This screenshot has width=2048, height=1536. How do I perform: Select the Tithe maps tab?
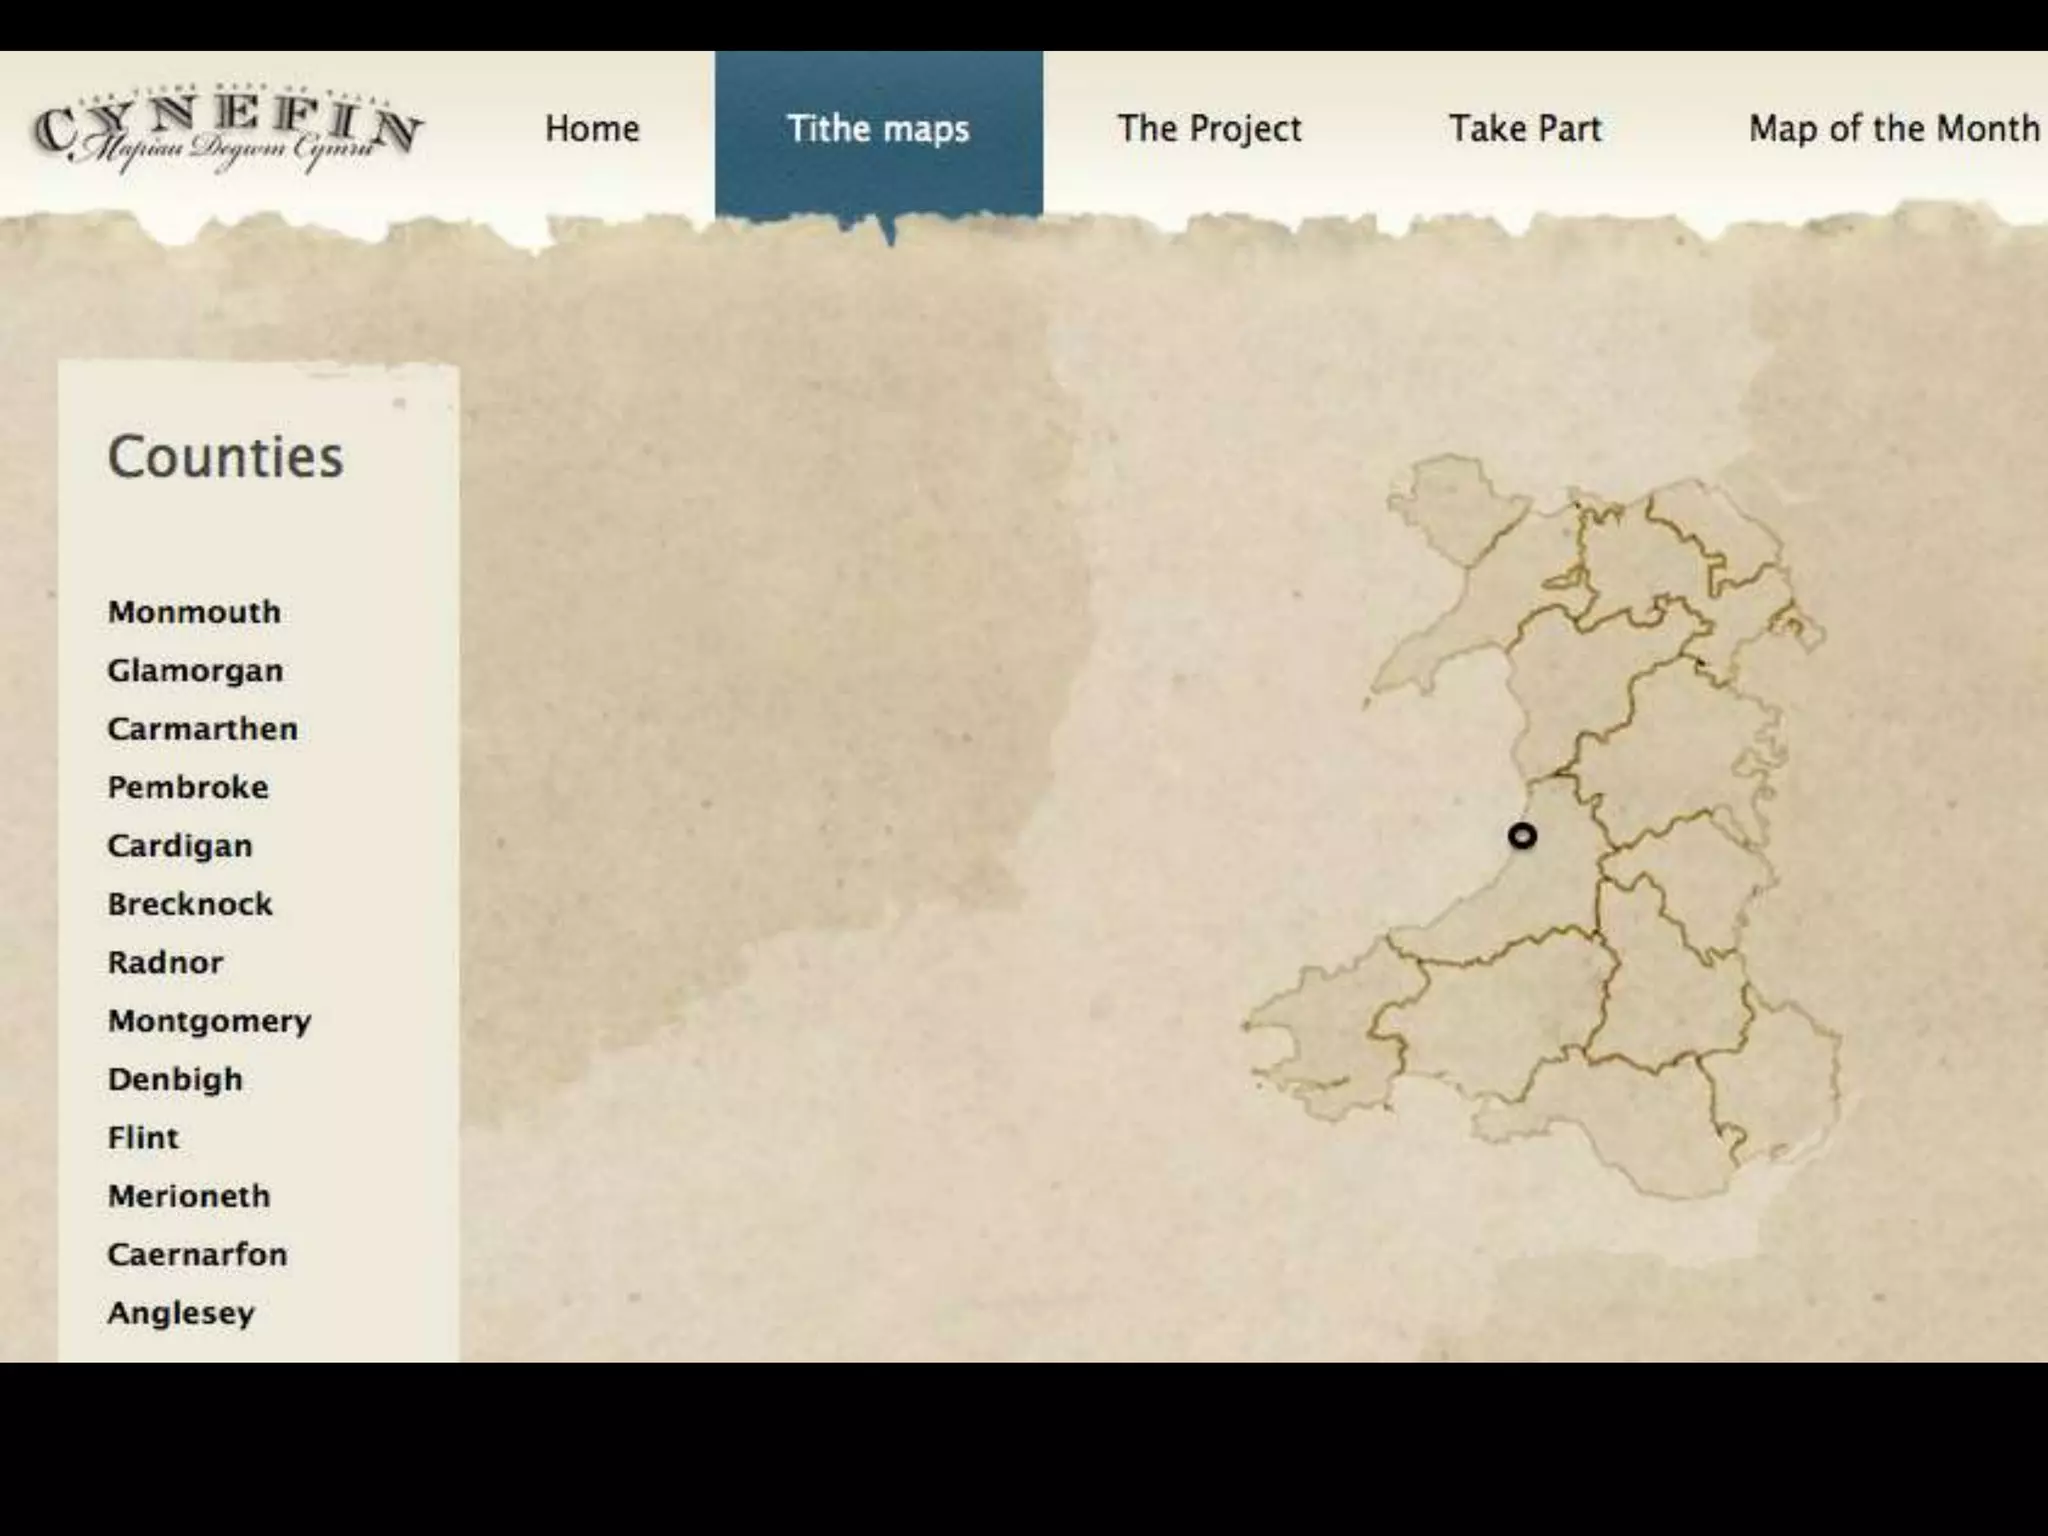click(878, 129)
